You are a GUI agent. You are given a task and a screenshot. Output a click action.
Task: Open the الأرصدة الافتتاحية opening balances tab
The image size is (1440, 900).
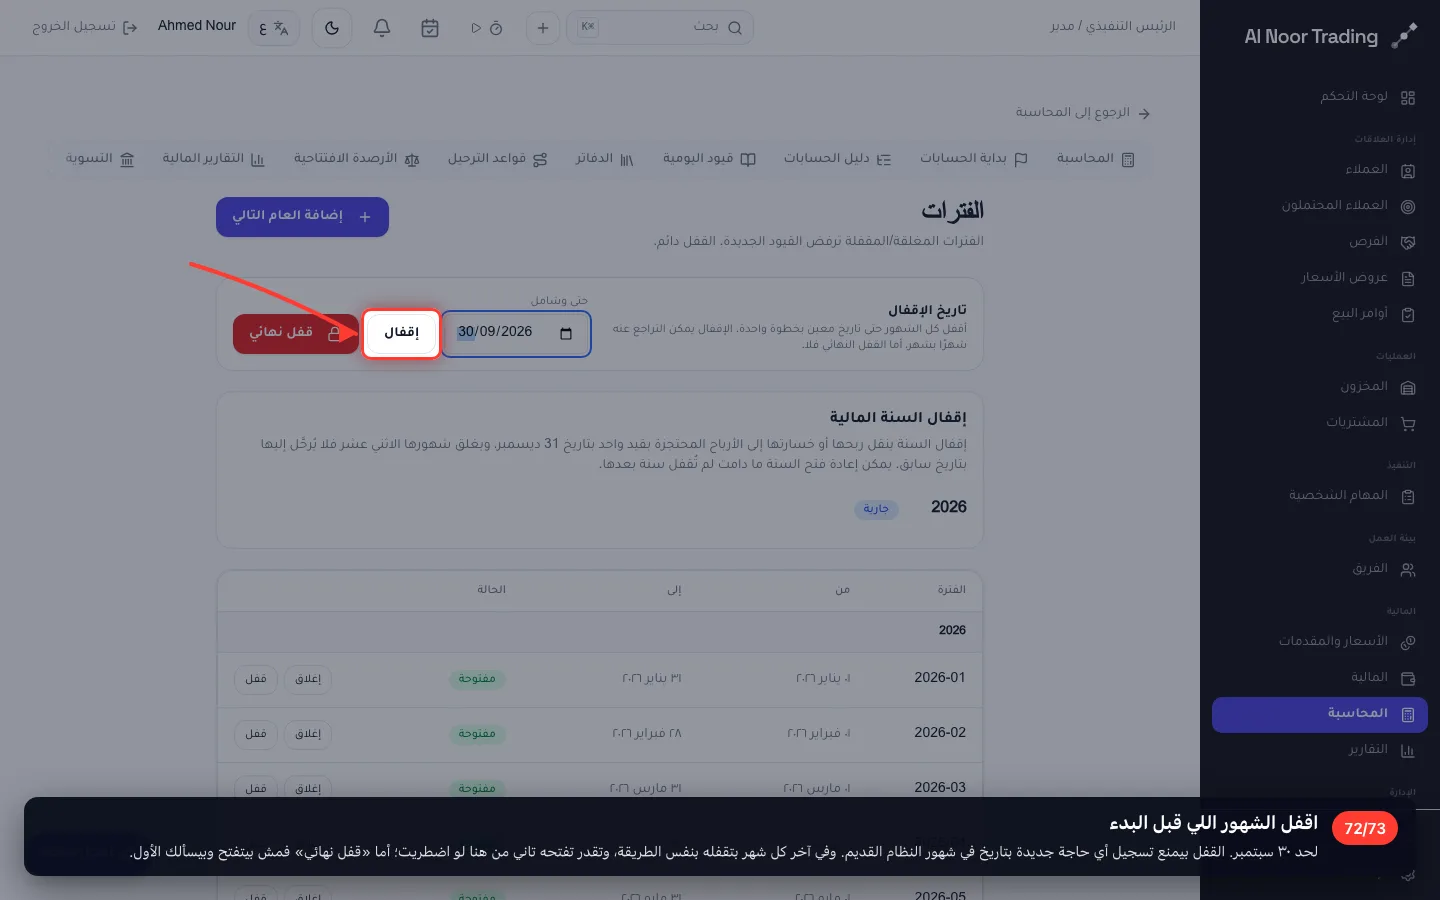[x=357, y=159]
